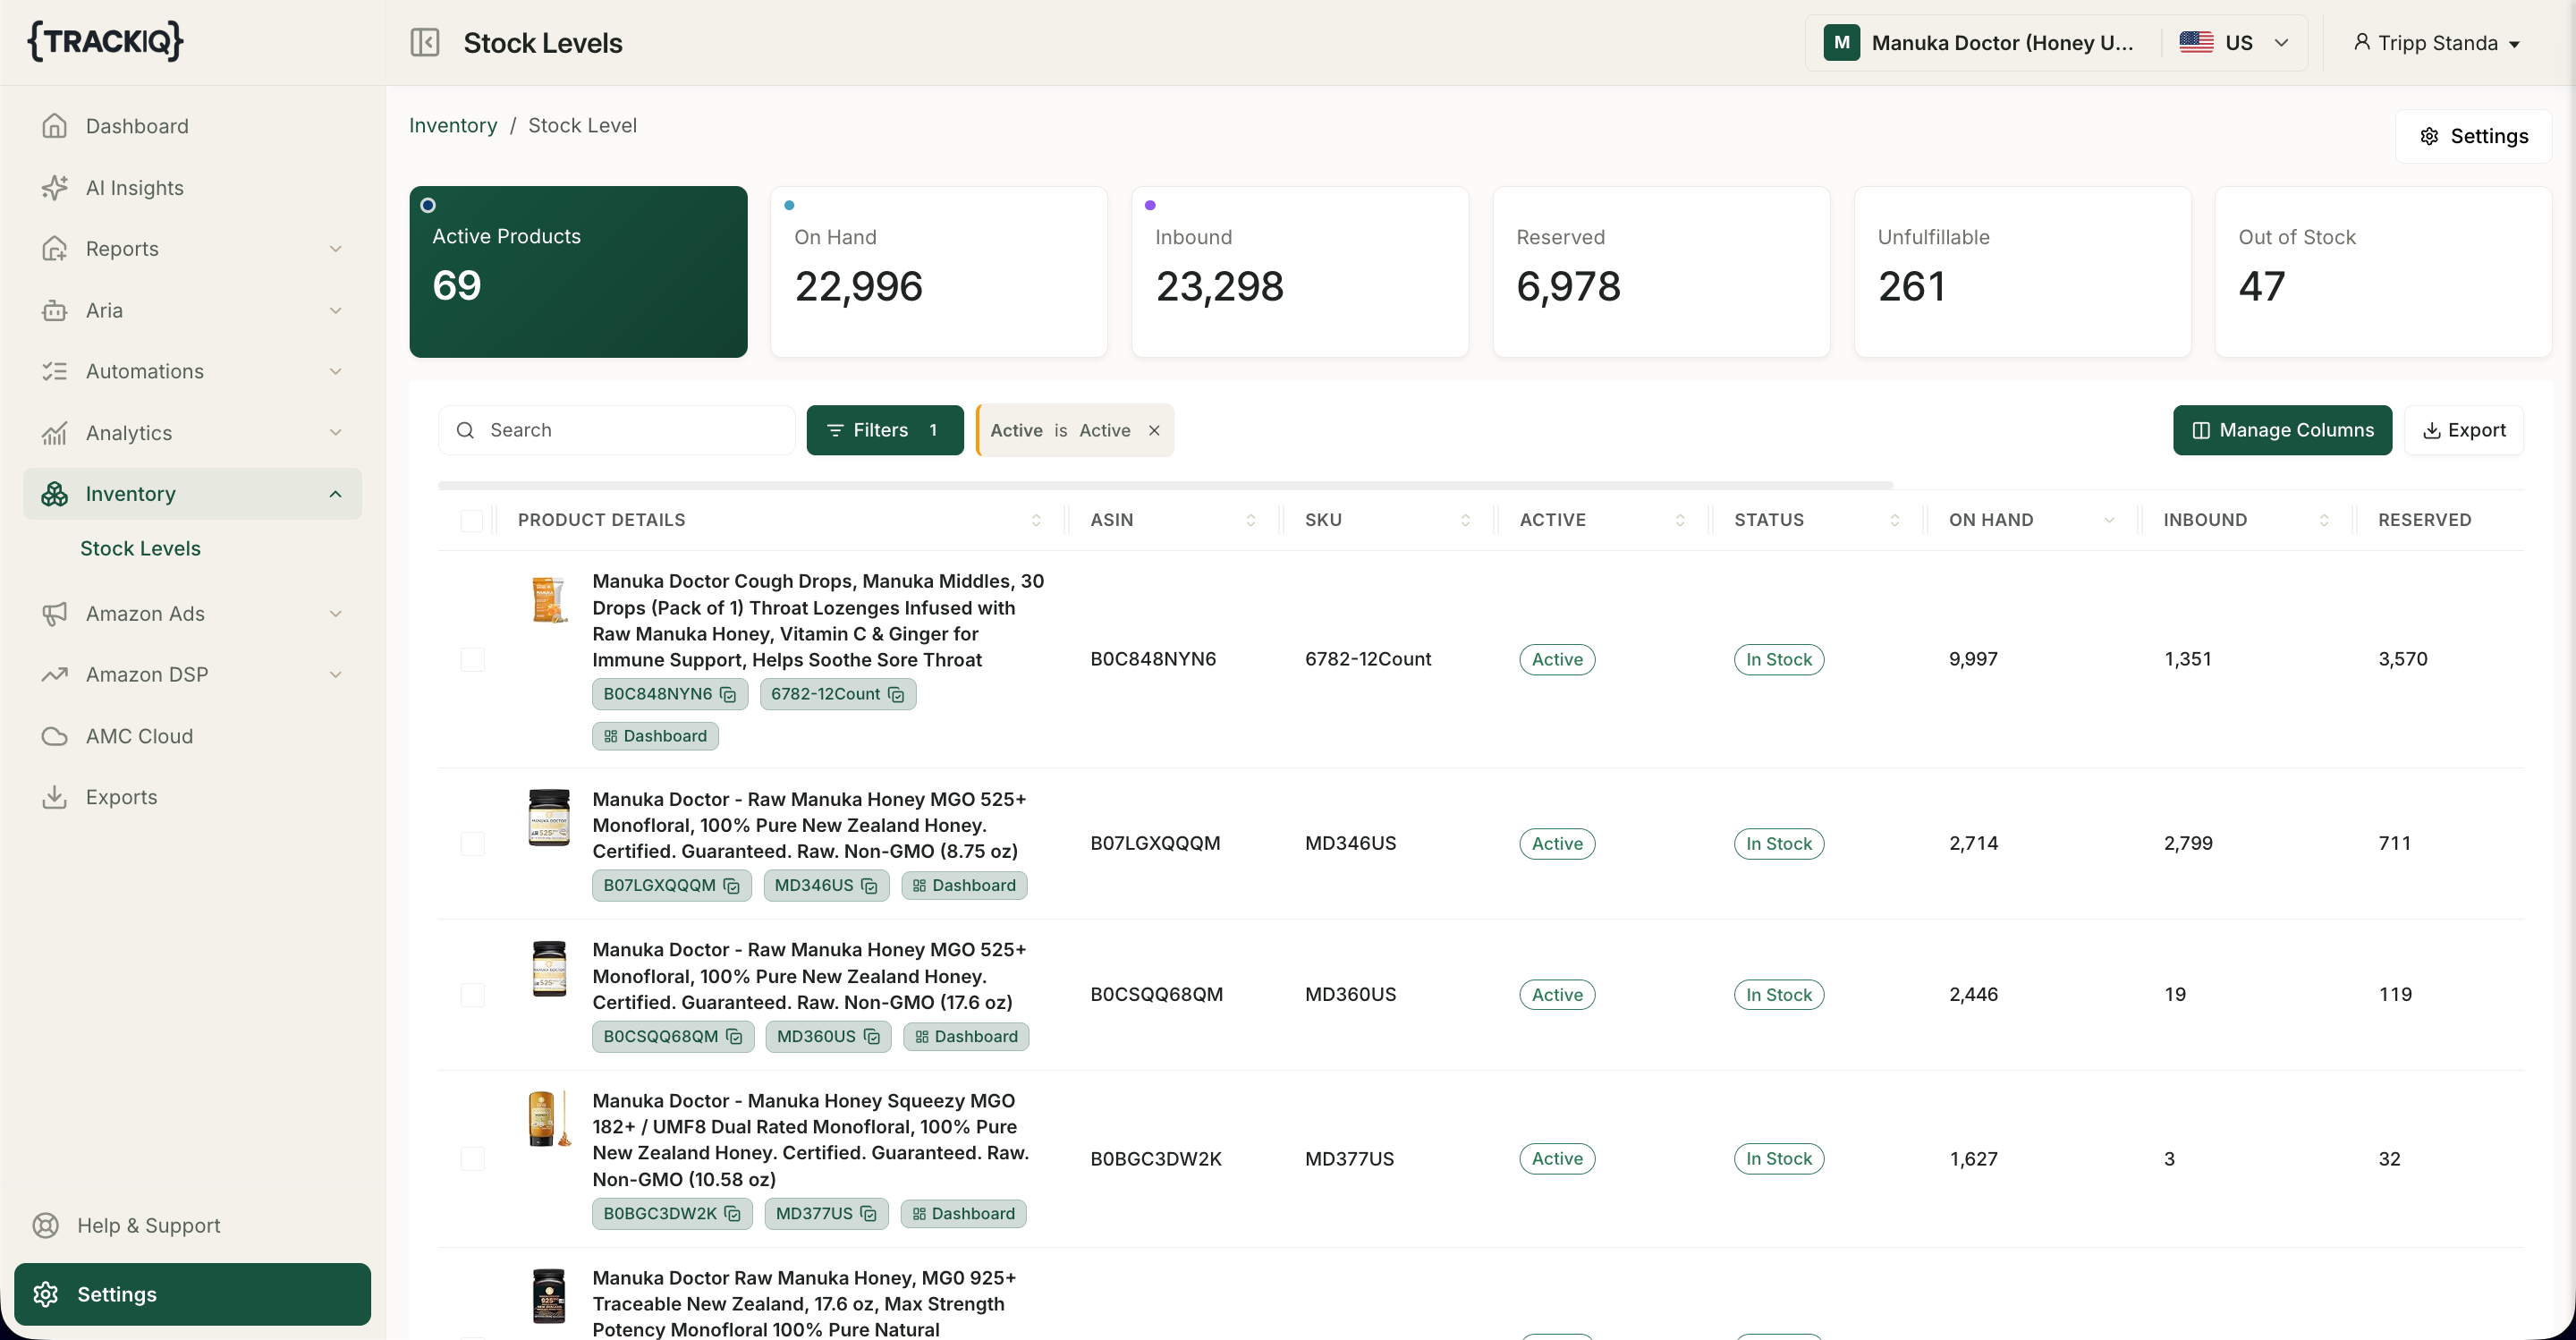Screen dimensions: 2576x1340
Task: Click the Amazon Ads megaphone icon
Action: coord(55,614)
